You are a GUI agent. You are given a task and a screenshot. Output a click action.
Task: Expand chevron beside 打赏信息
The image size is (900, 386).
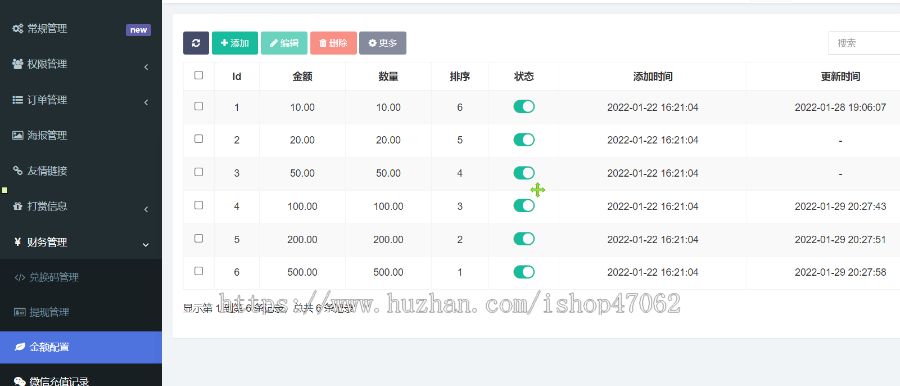click(146, 210)
